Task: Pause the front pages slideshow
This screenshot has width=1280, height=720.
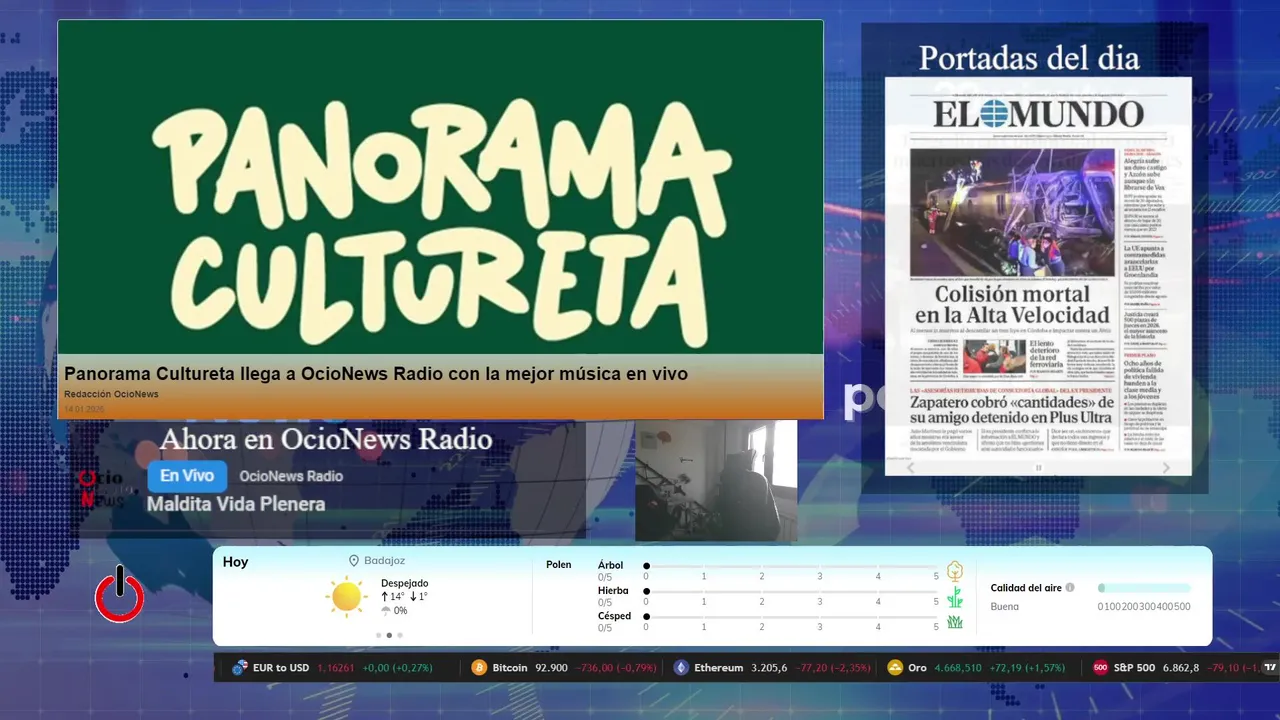Action: tap(1038, 468)
